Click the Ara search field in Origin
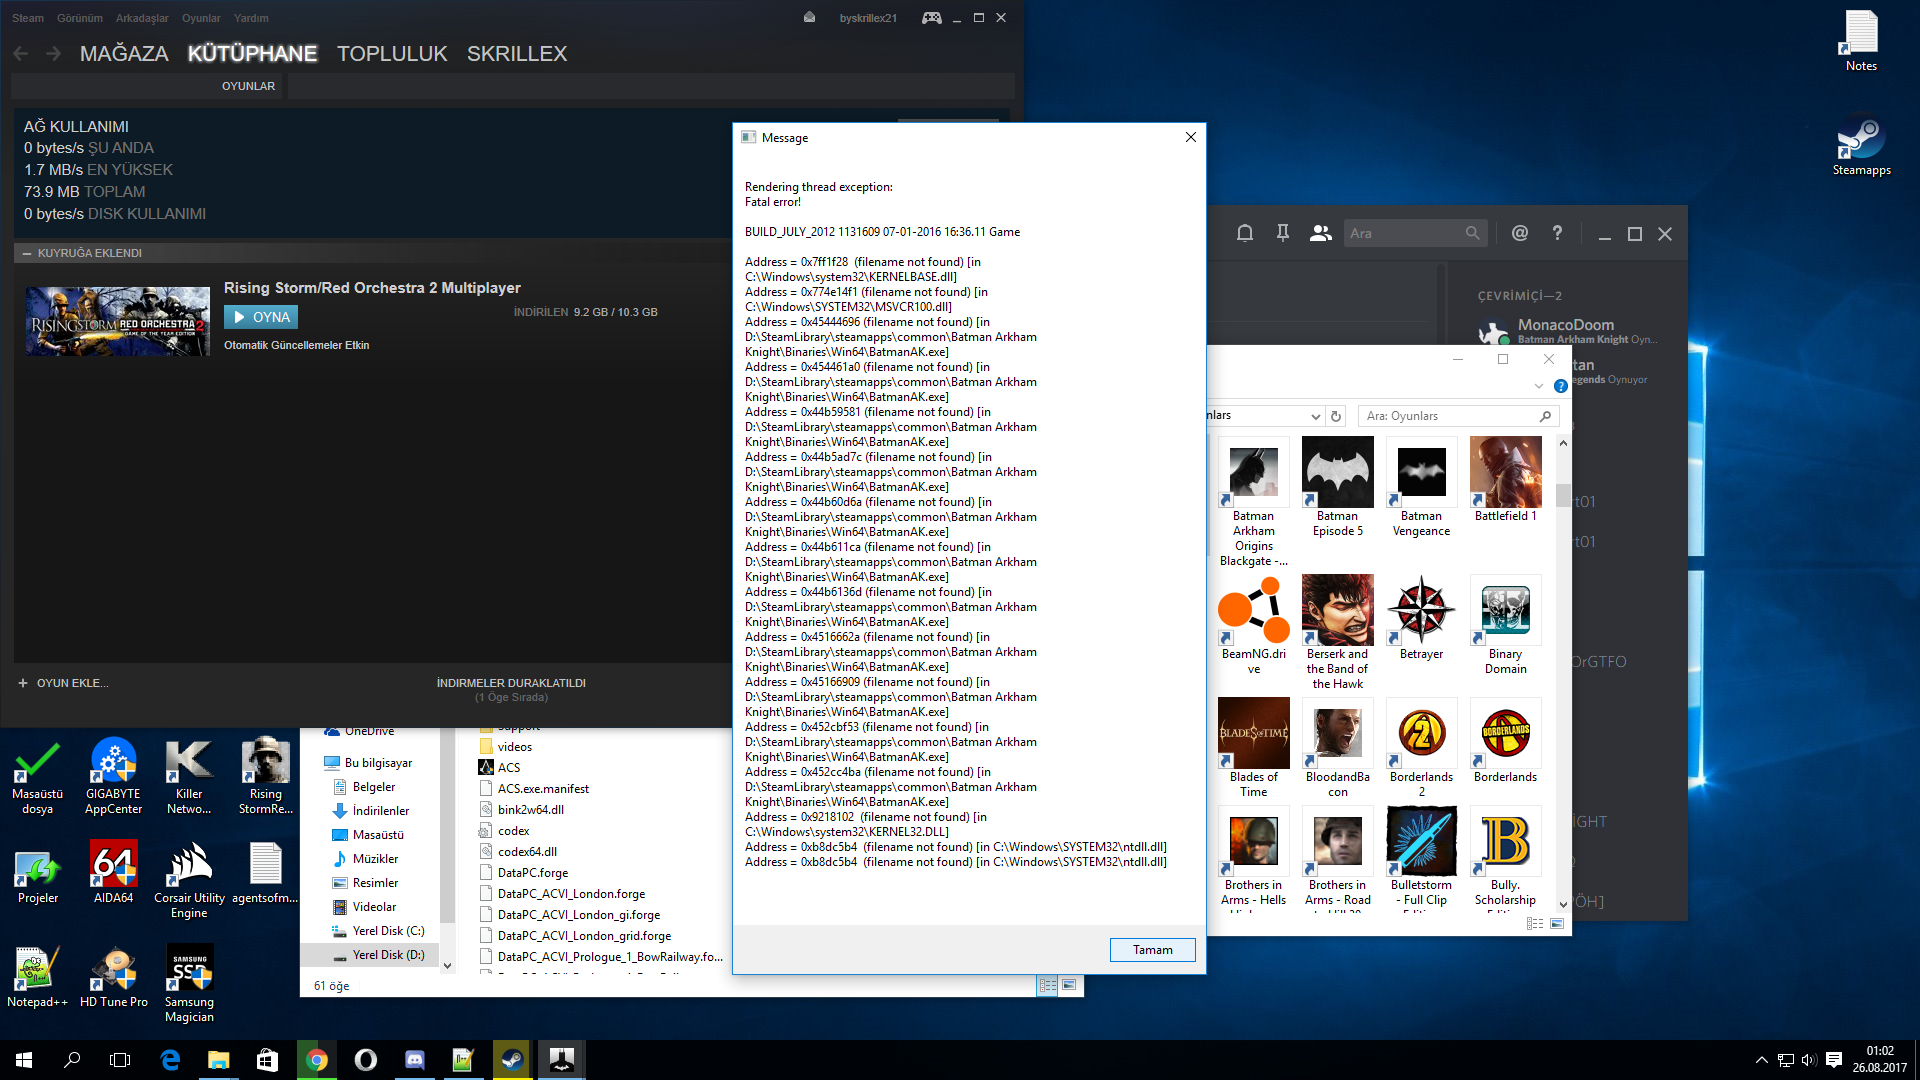1920x1080 pixels. click(1415, 233)
